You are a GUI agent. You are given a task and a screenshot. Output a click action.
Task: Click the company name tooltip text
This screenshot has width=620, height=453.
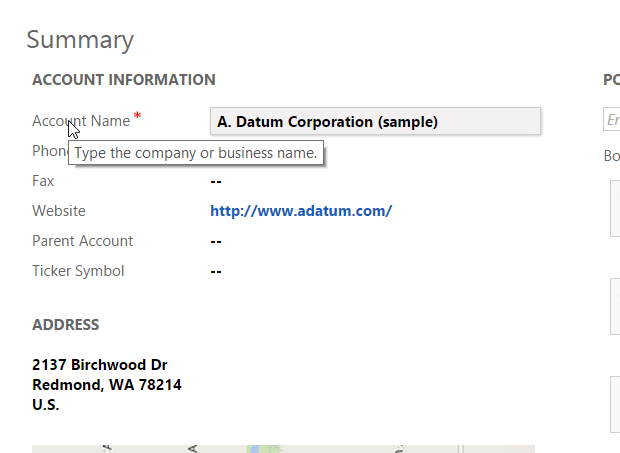click(196, 153)
